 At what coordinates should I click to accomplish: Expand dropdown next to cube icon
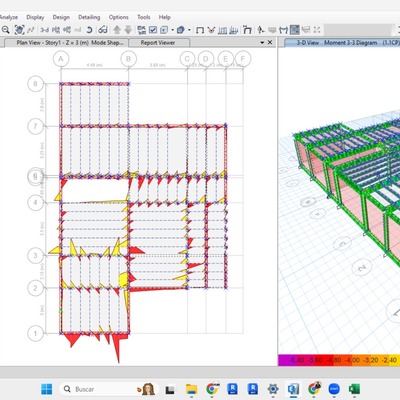pyautogui.click(x=189, y=30)
